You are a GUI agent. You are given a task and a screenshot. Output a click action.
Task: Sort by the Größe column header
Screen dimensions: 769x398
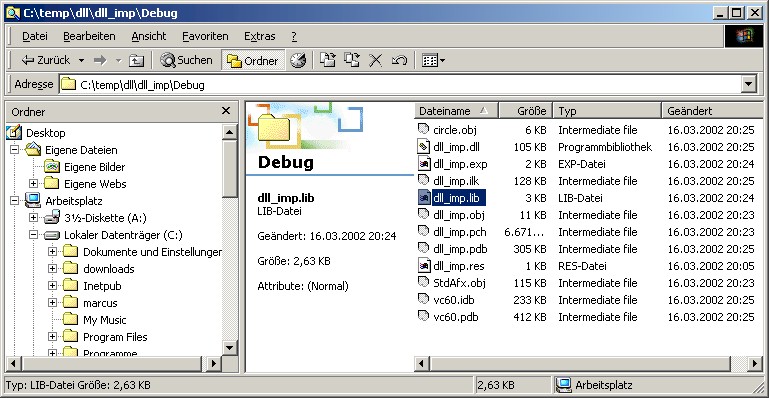(x=526, y=111)
